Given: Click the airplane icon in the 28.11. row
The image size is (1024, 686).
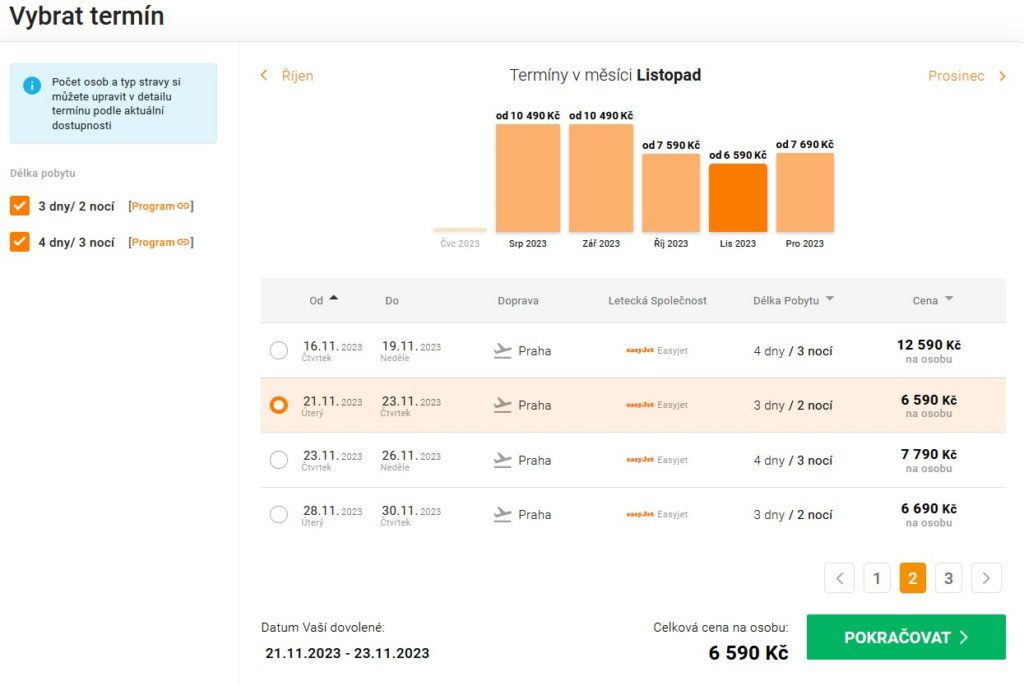Looking at the screenshot, I should 503,515.
